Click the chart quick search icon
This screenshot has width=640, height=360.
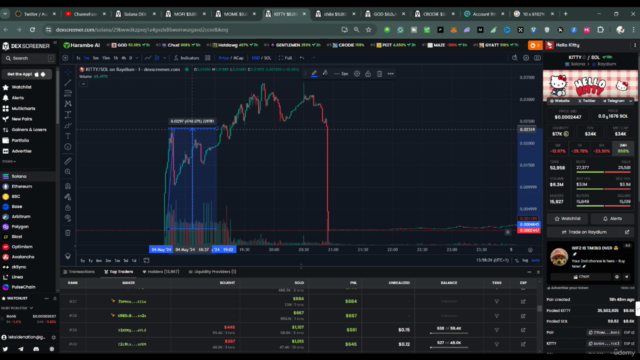click(515, 58)
